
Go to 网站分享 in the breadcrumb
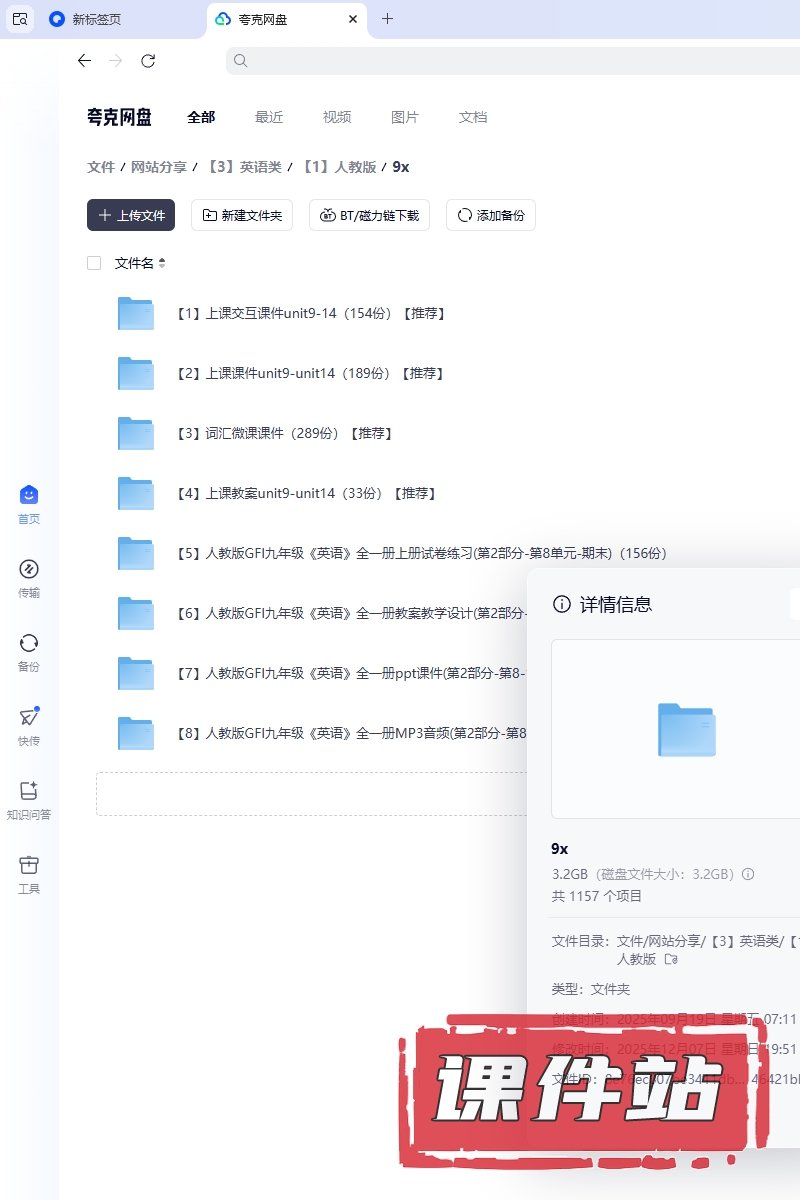coord(159,167)
